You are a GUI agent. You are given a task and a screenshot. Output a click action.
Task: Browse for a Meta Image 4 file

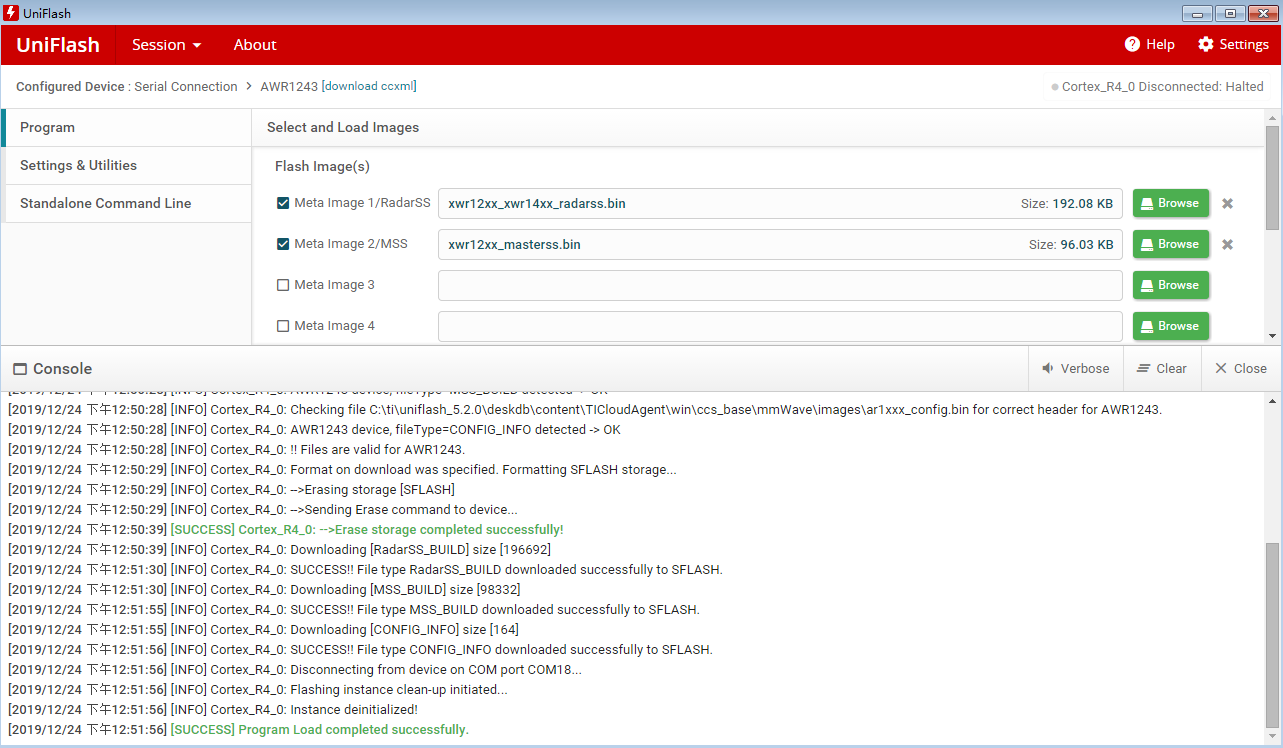click(x=1171, y=326)
